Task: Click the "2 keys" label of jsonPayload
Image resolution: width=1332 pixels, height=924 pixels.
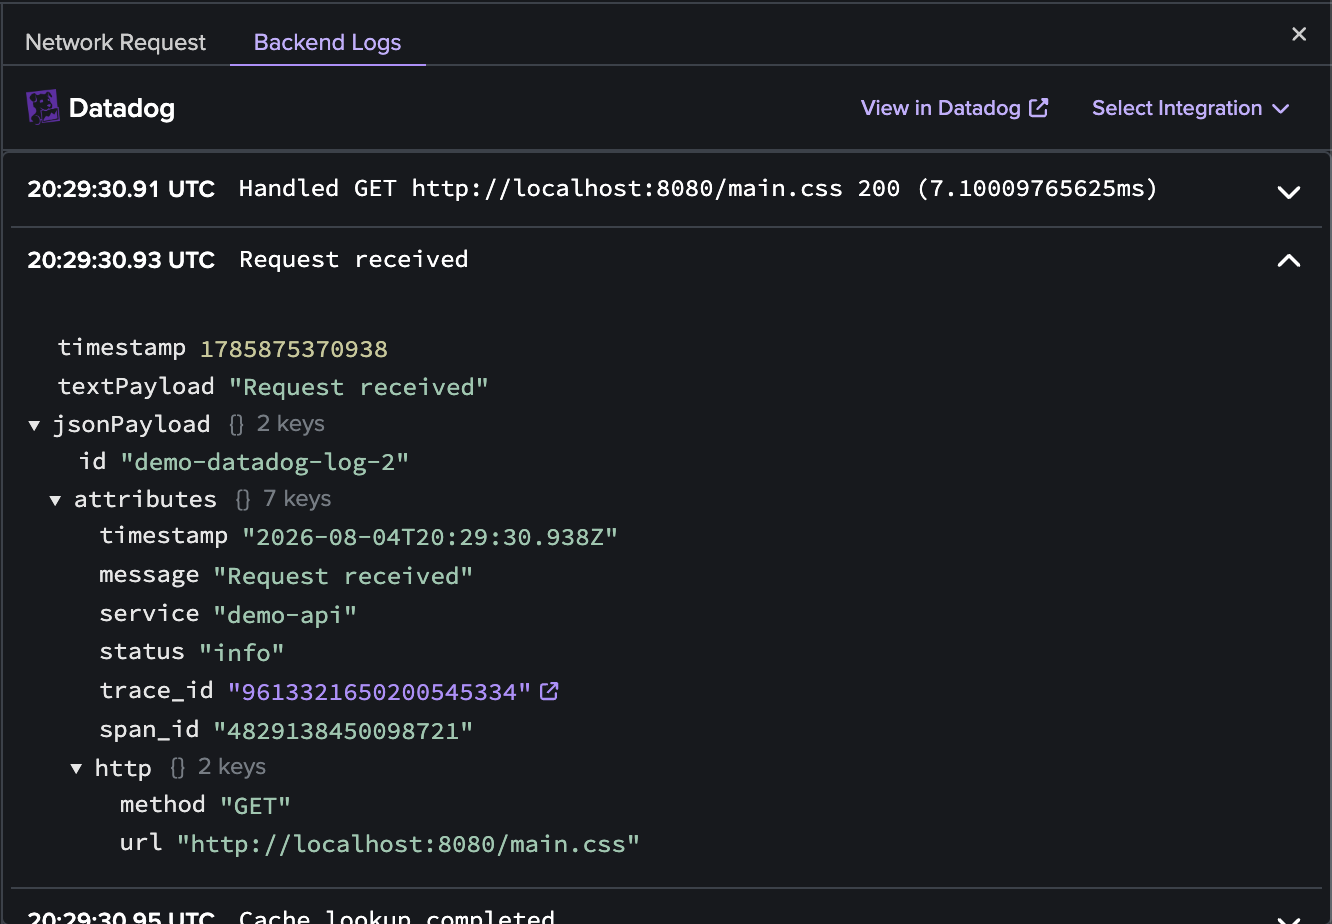Action: pyautogui.click(x=291, y=424)
